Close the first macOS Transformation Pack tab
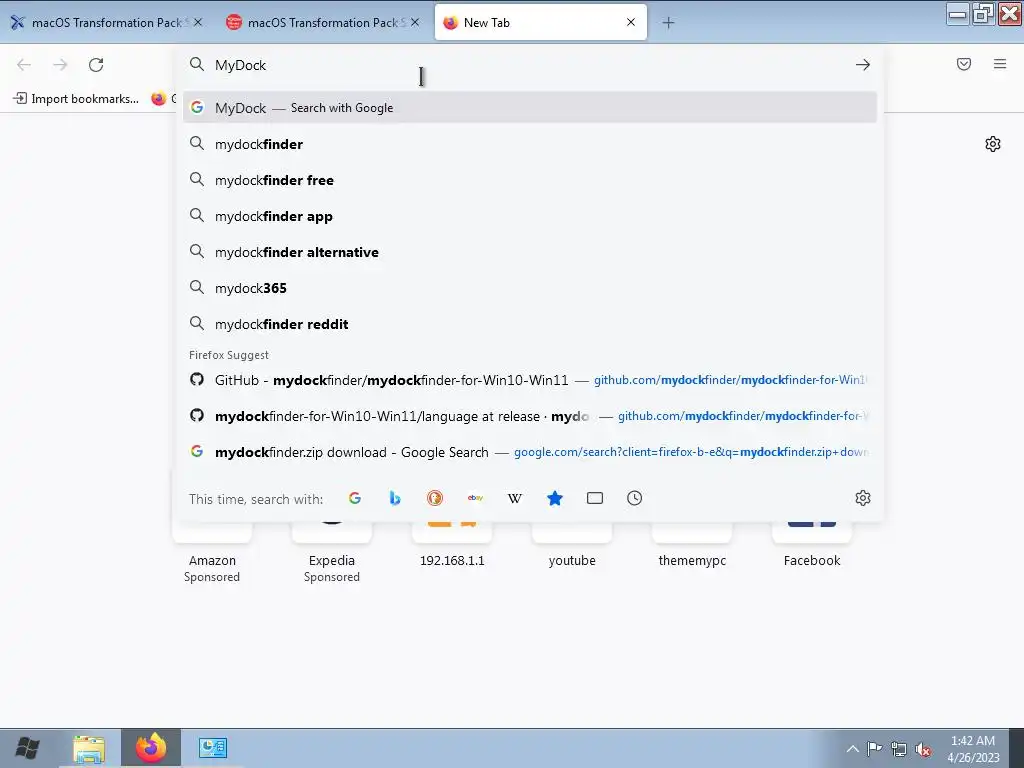This screenshot has width=1024, height=768. click(198, 22)
